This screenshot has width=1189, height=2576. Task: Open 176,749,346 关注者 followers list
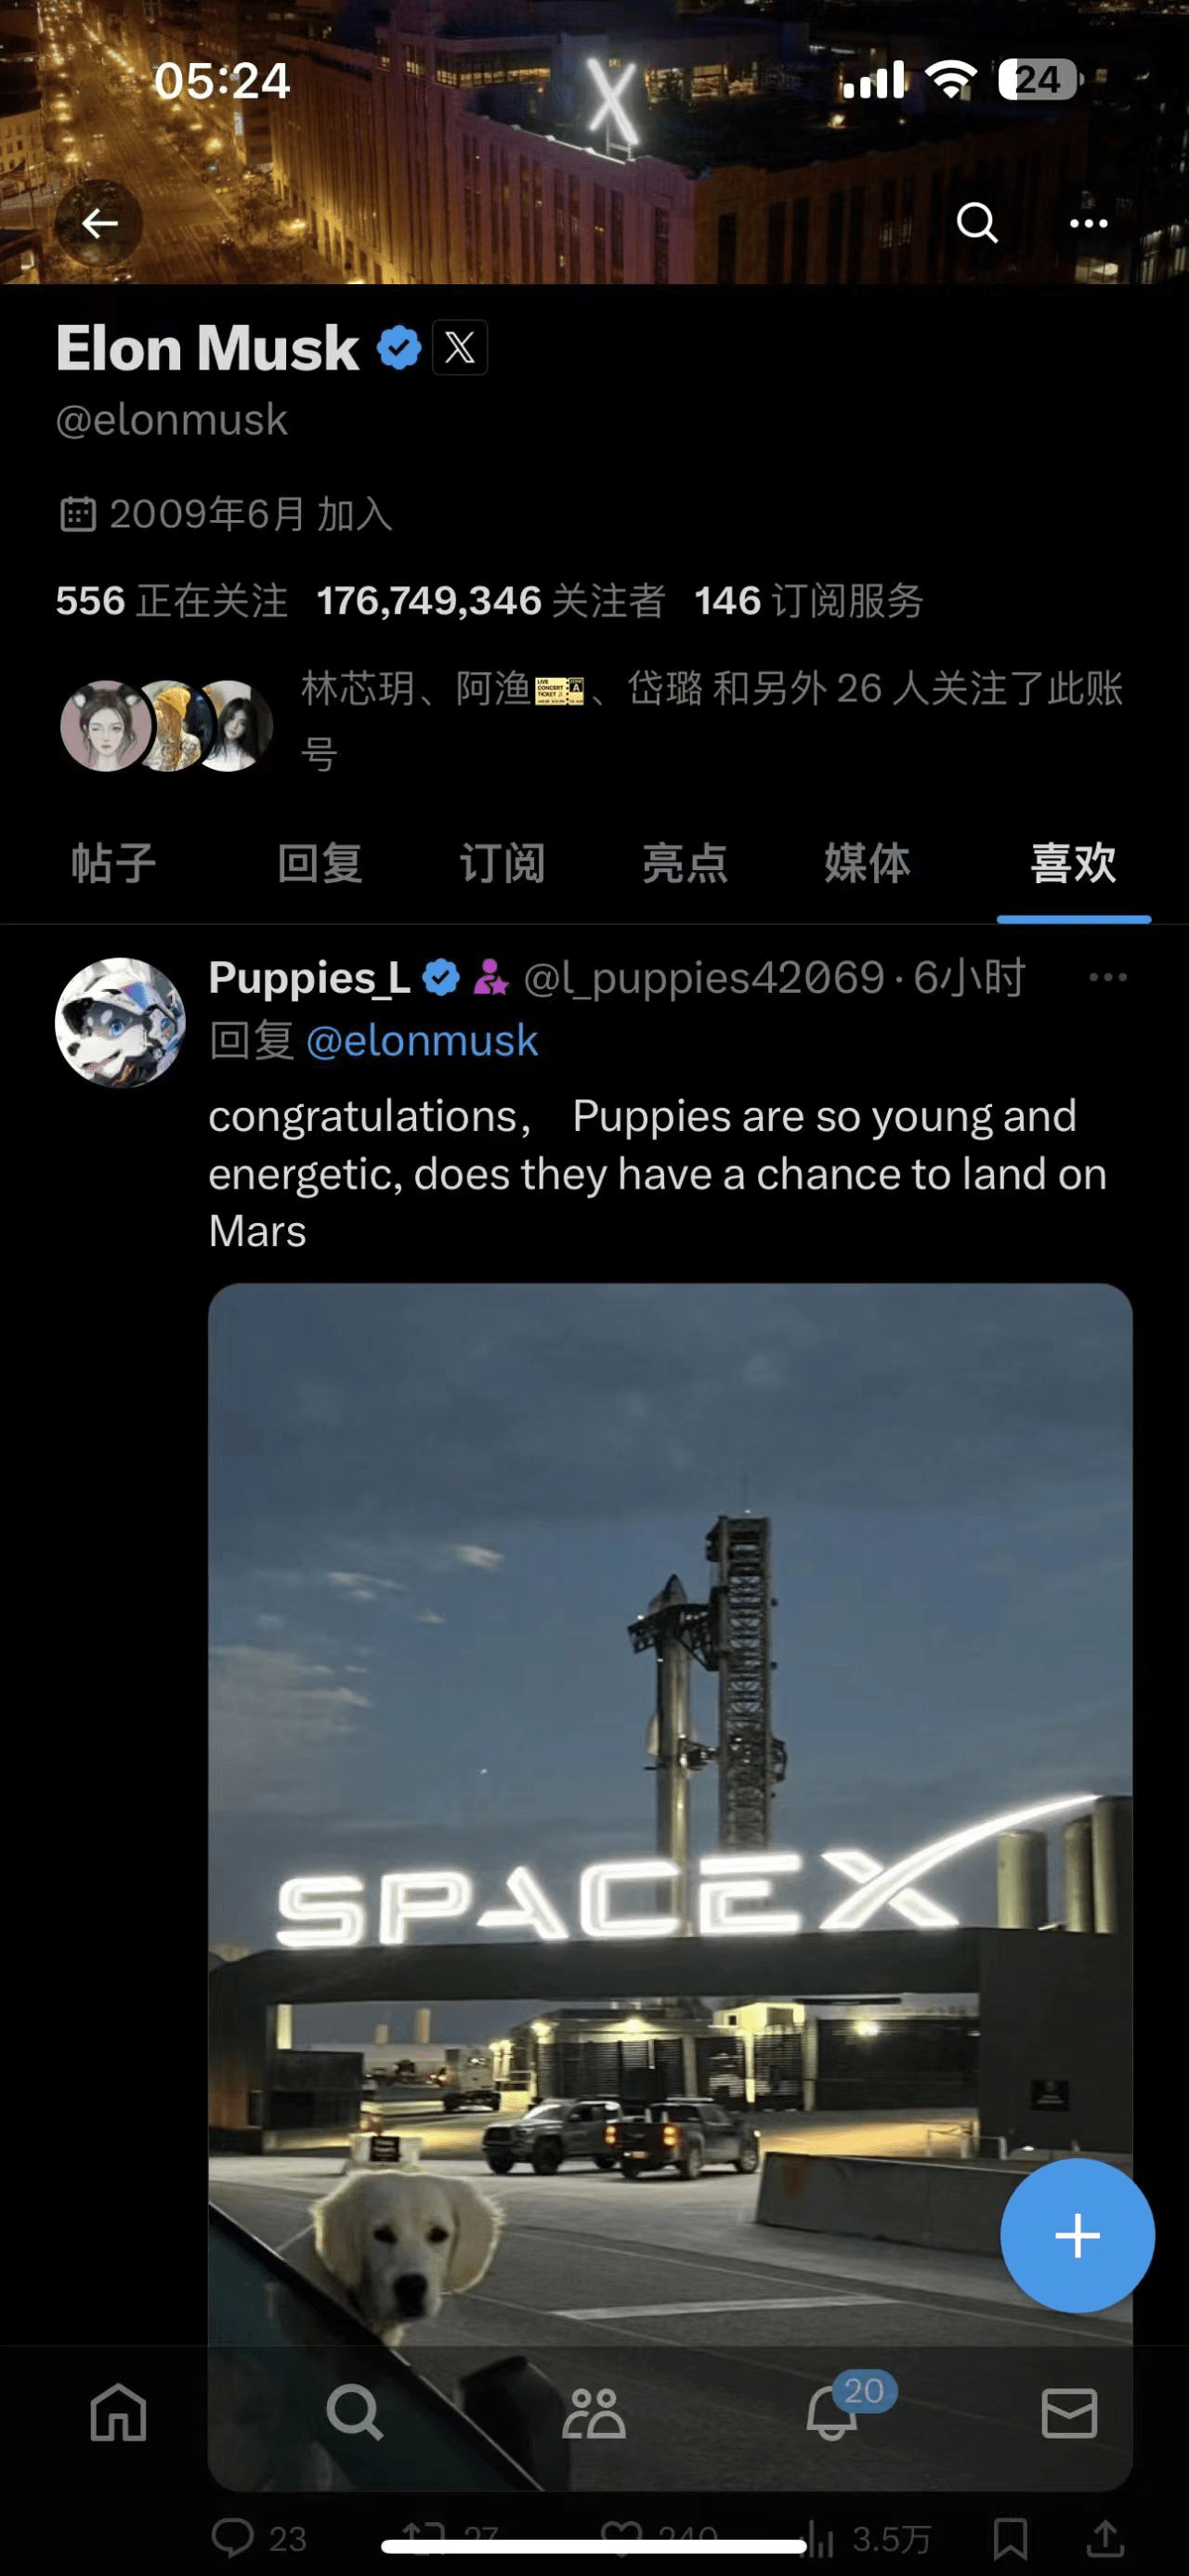pos(490,601)
